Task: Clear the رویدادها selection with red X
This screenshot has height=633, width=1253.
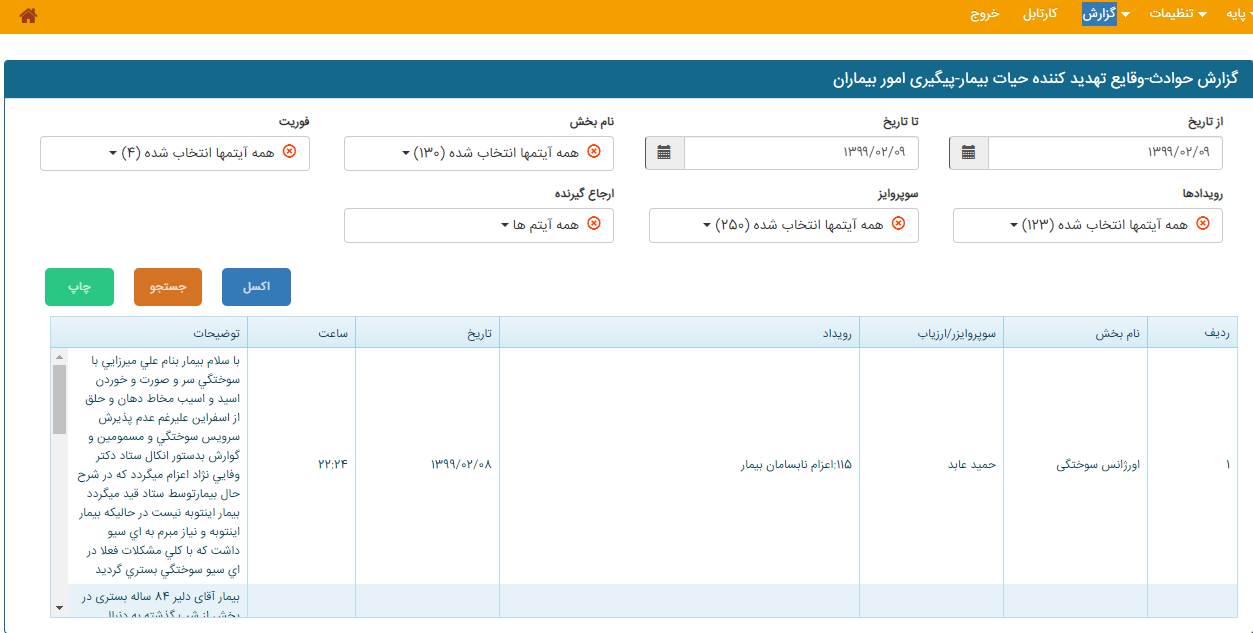Action: point(1202,224)
